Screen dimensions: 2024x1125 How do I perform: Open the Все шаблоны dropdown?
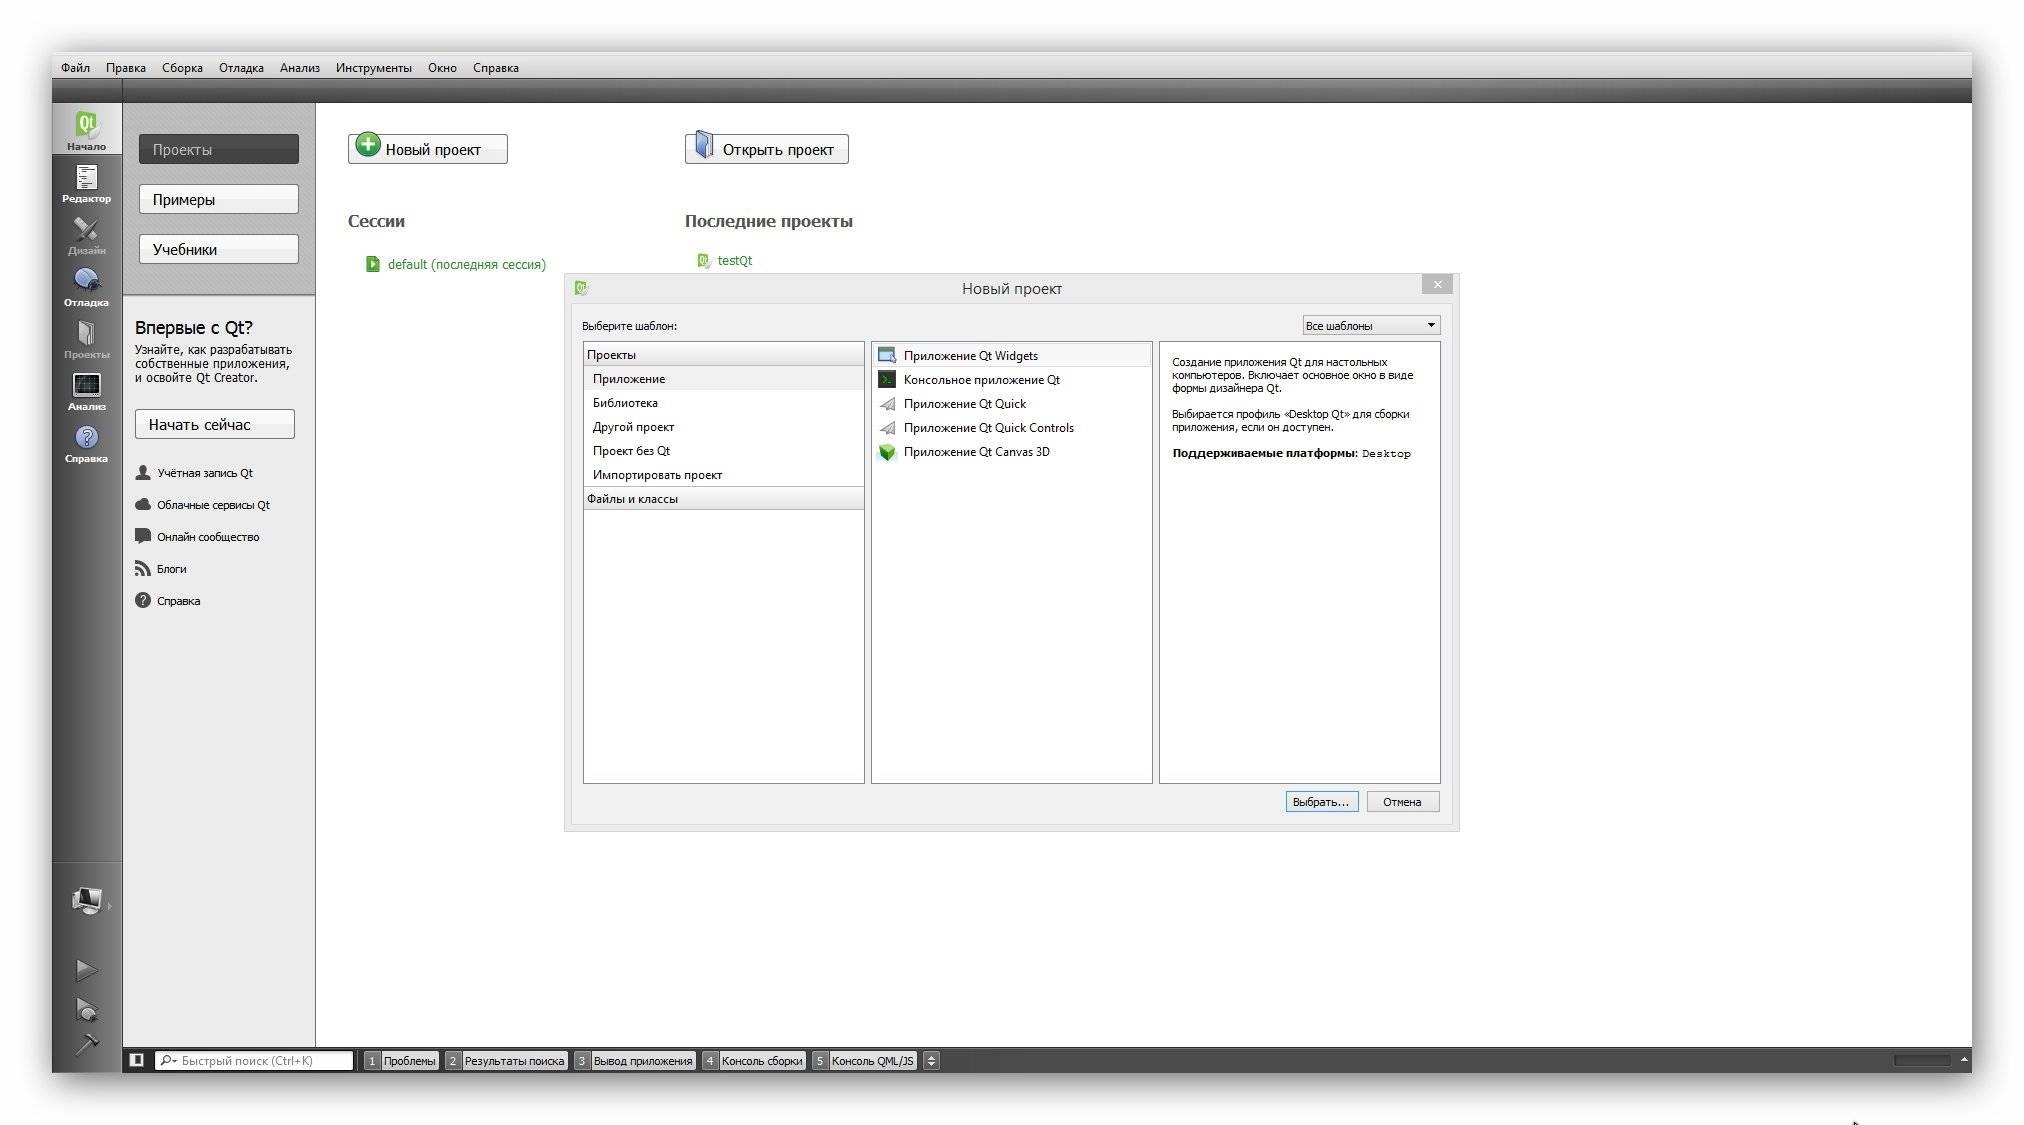pyautogui.click(x=1371, y=325)
